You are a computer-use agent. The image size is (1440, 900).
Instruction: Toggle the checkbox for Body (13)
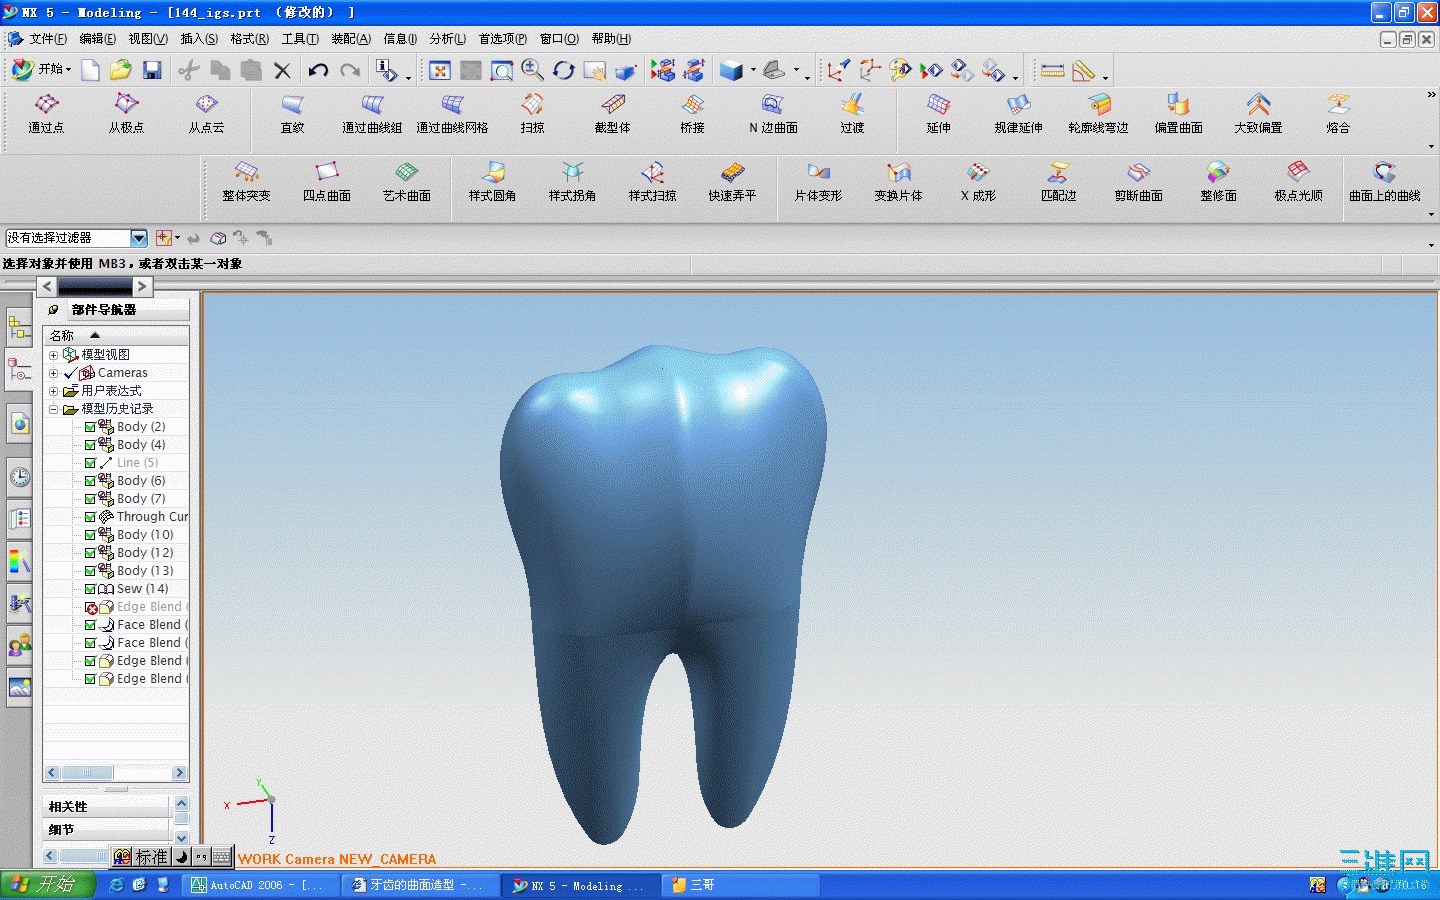pos(90,571)
